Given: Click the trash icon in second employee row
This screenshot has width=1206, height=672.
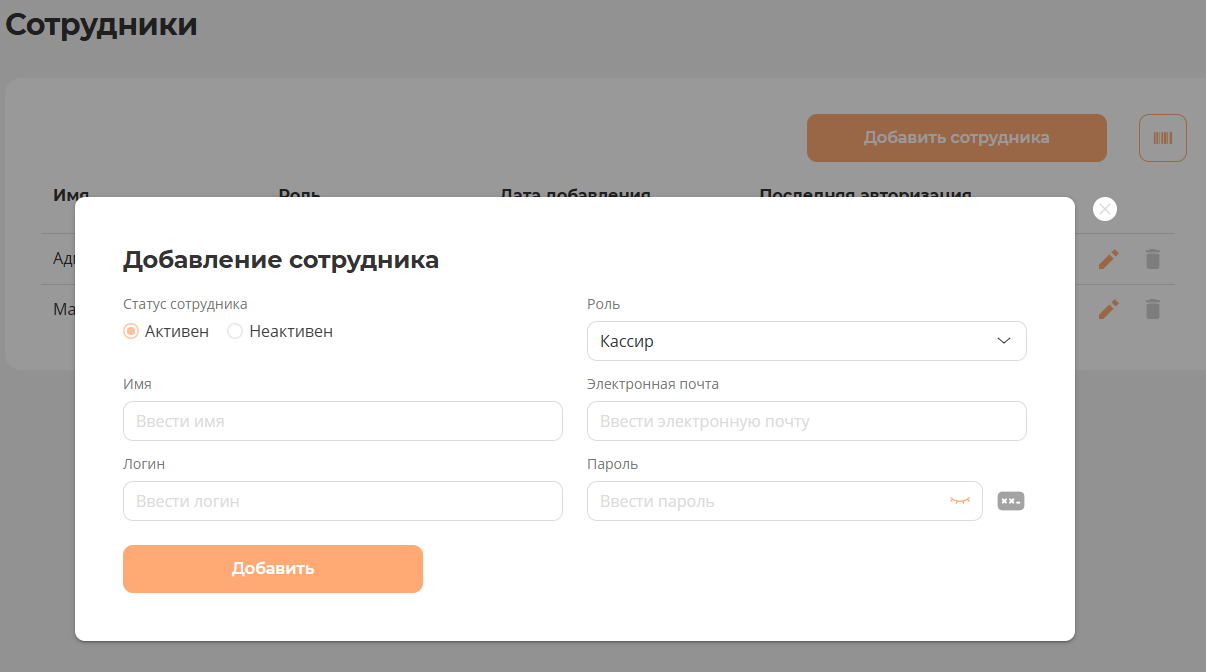Looking at the screenshot, I should (1152, 309).
